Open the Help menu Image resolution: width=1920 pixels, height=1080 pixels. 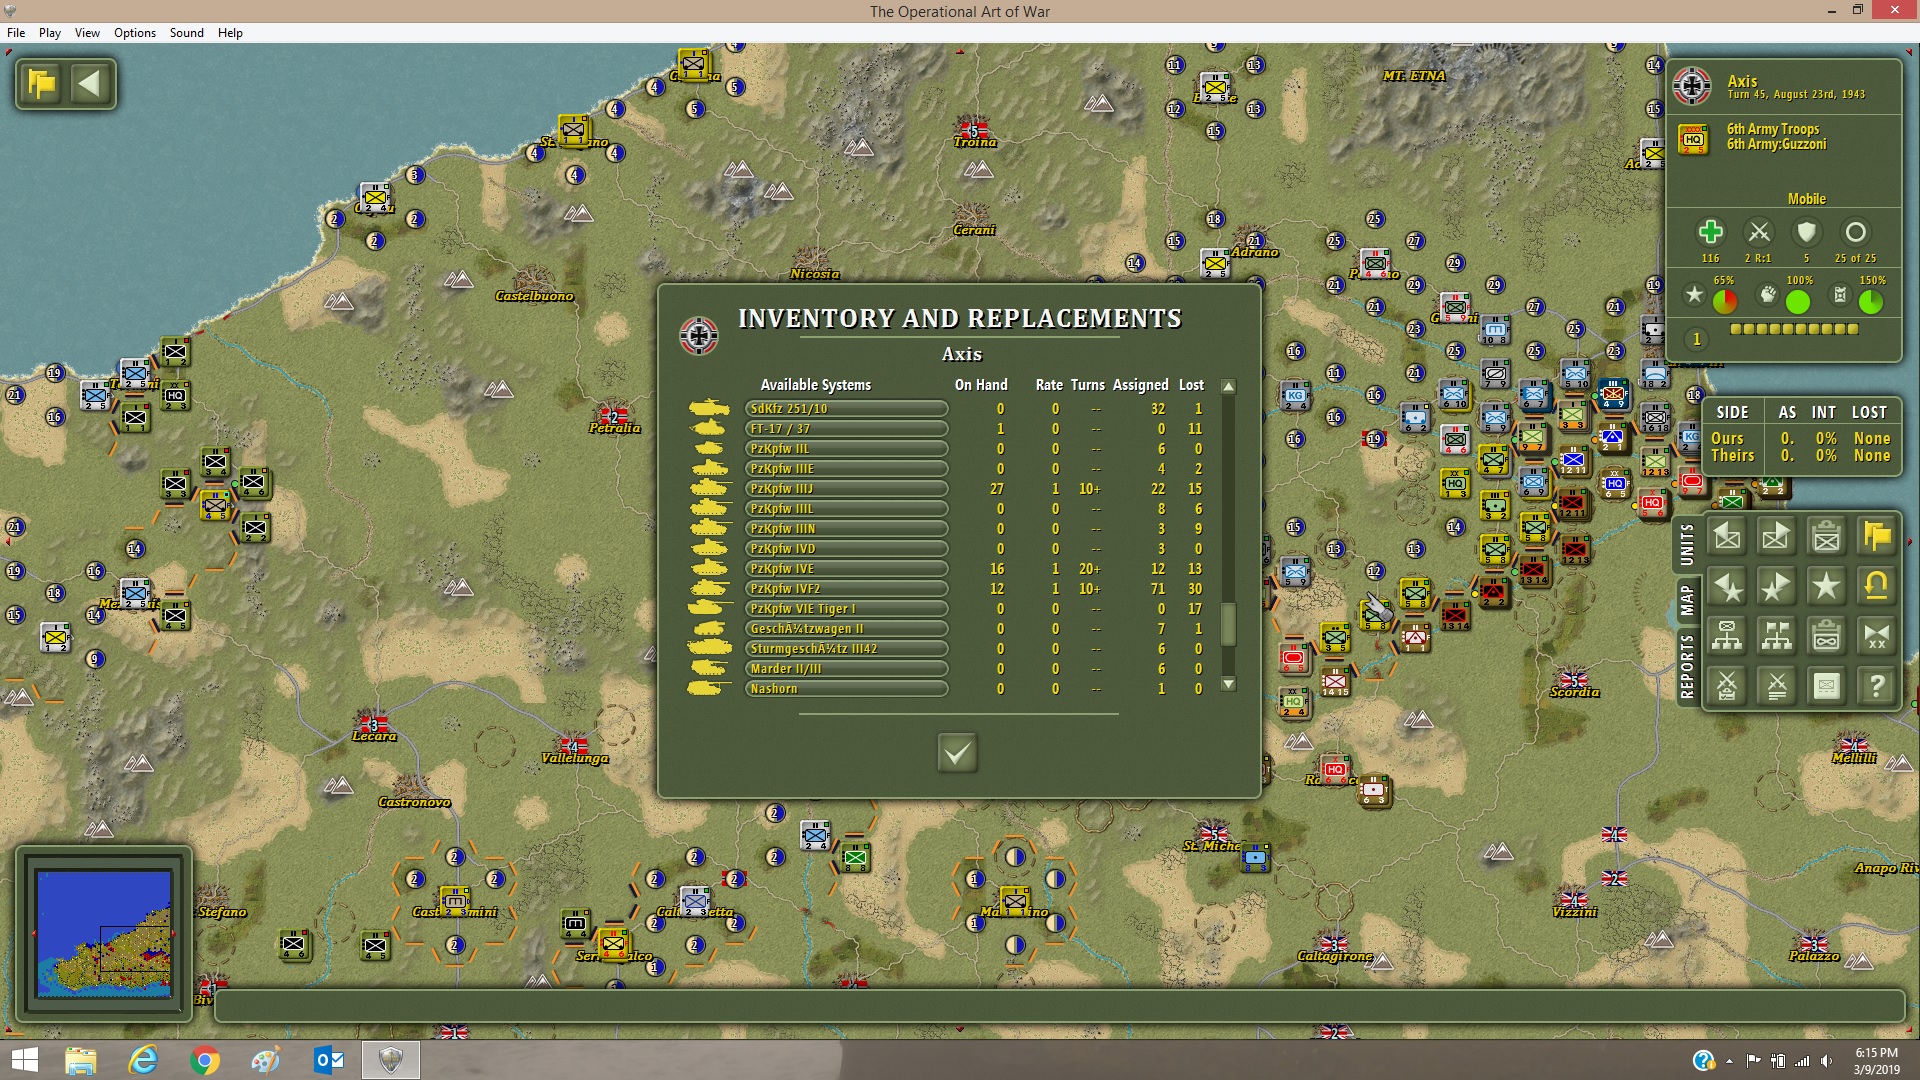click(230, 33)
